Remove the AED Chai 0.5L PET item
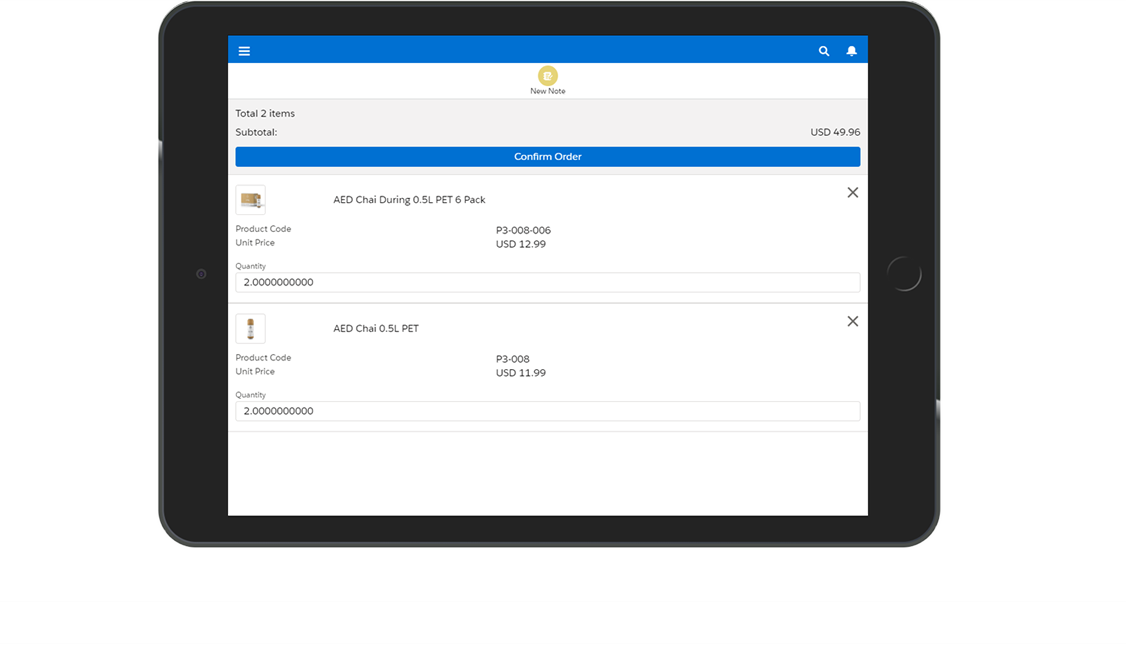The height and width of the screenshot is (650, 1126). coord(852,322)
